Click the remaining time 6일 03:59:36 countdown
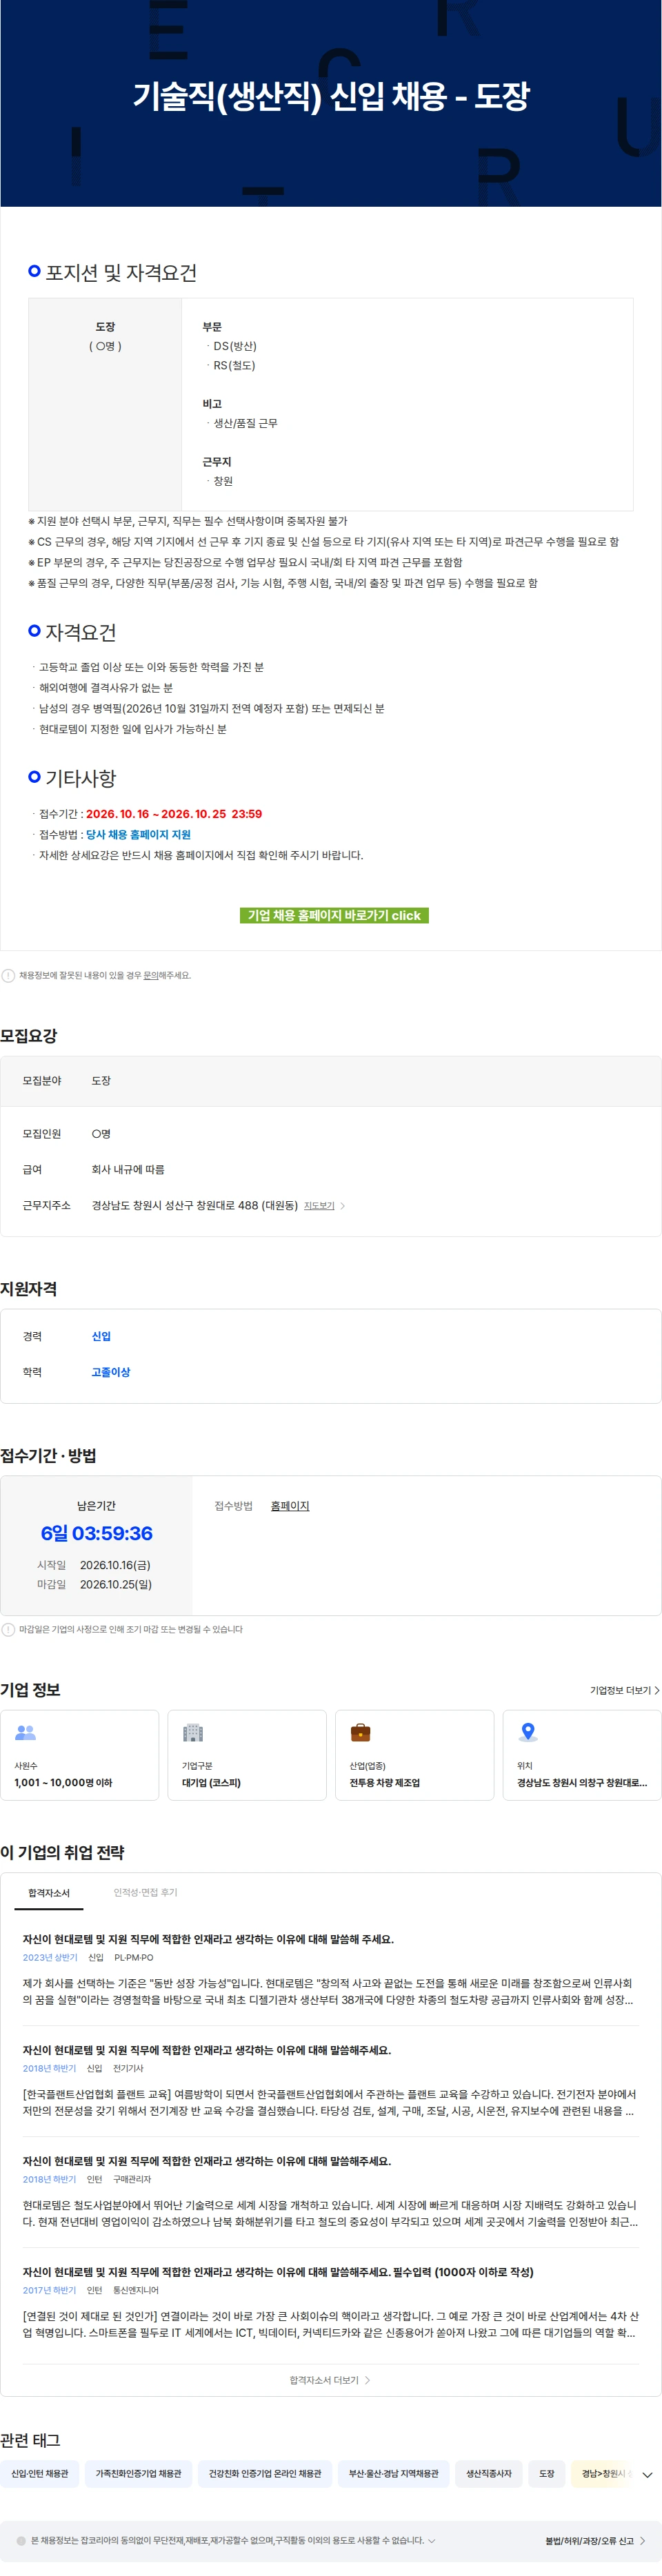Screen dimensions: 662x2576 pyautogui.click(x=97, y=1533)
